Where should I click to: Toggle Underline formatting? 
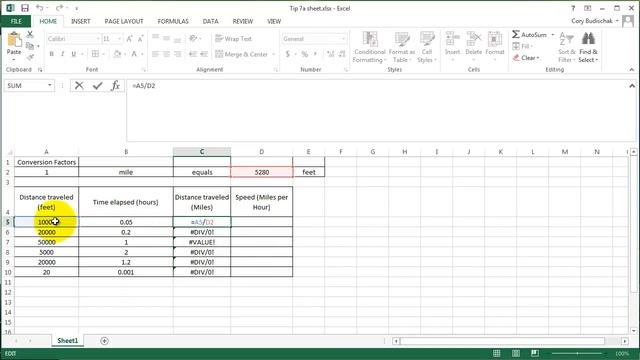coord(73,54)
